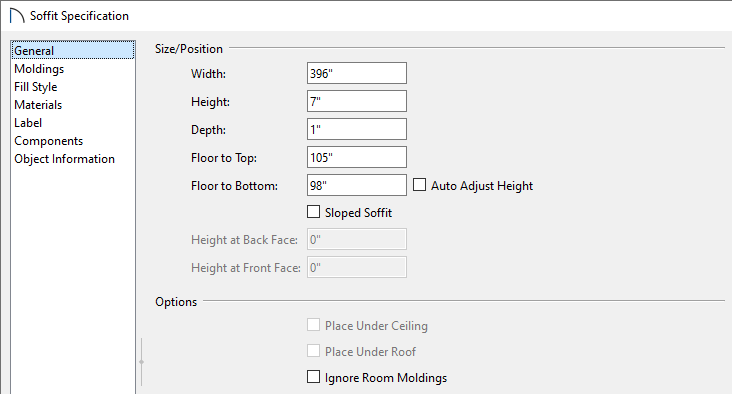Click the Height at Back Face field
This screenshot has width=732, height=394.
(357, 239)
